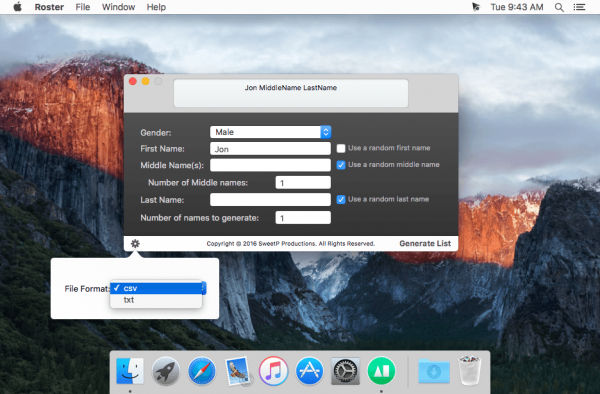600x394 pixels.
Task: Click the Number of names to generate field
Action: (303, 218)
